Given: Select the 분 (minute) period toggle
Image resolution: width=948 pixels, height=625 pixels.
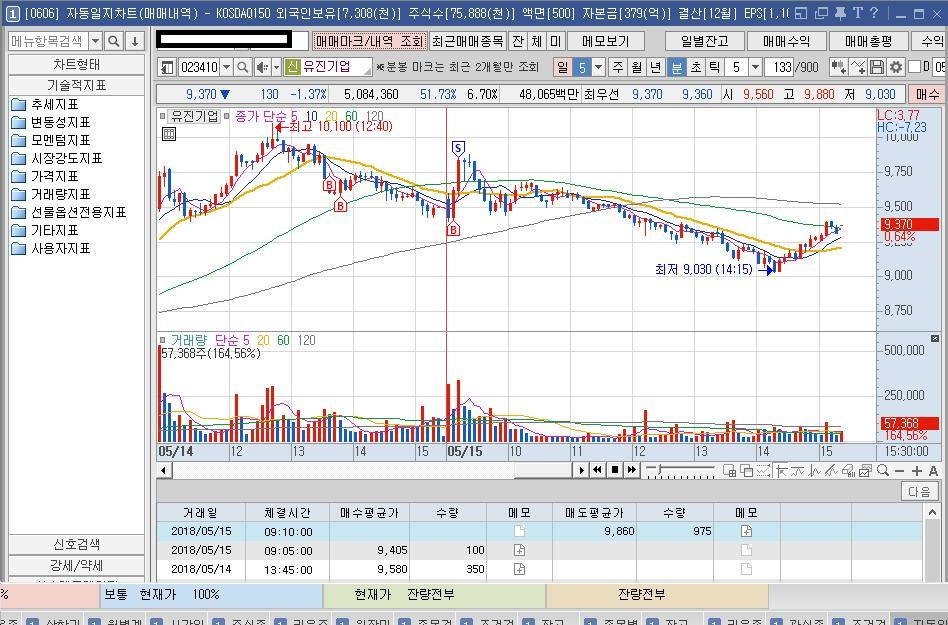Looking at the screenshot, I should tap(676, 67).
